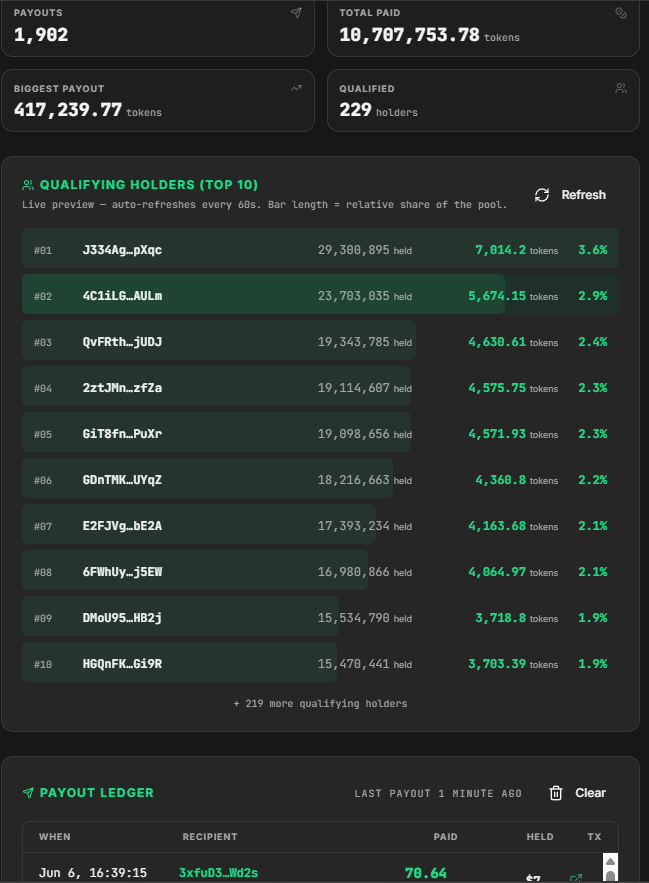Viewport: 649px width, 883px height.
Task: Select holder row GiT8fn…PuXr
Action: pyautogui.click(x=321, y=432)
